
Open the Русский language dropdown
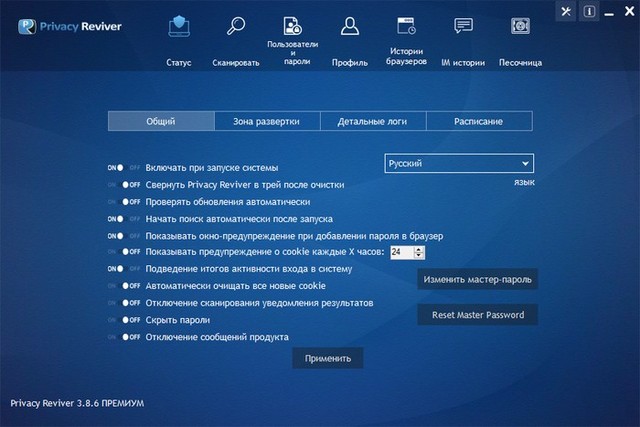459,163
